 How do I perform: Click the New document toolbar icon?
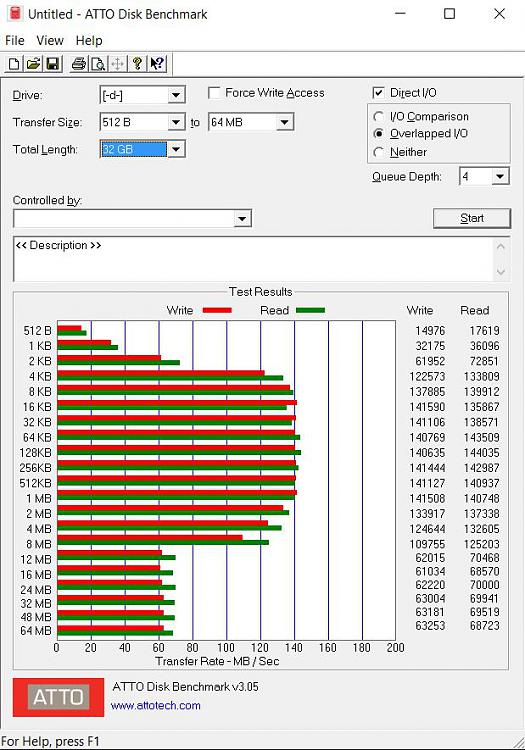[x=14, y=64]
